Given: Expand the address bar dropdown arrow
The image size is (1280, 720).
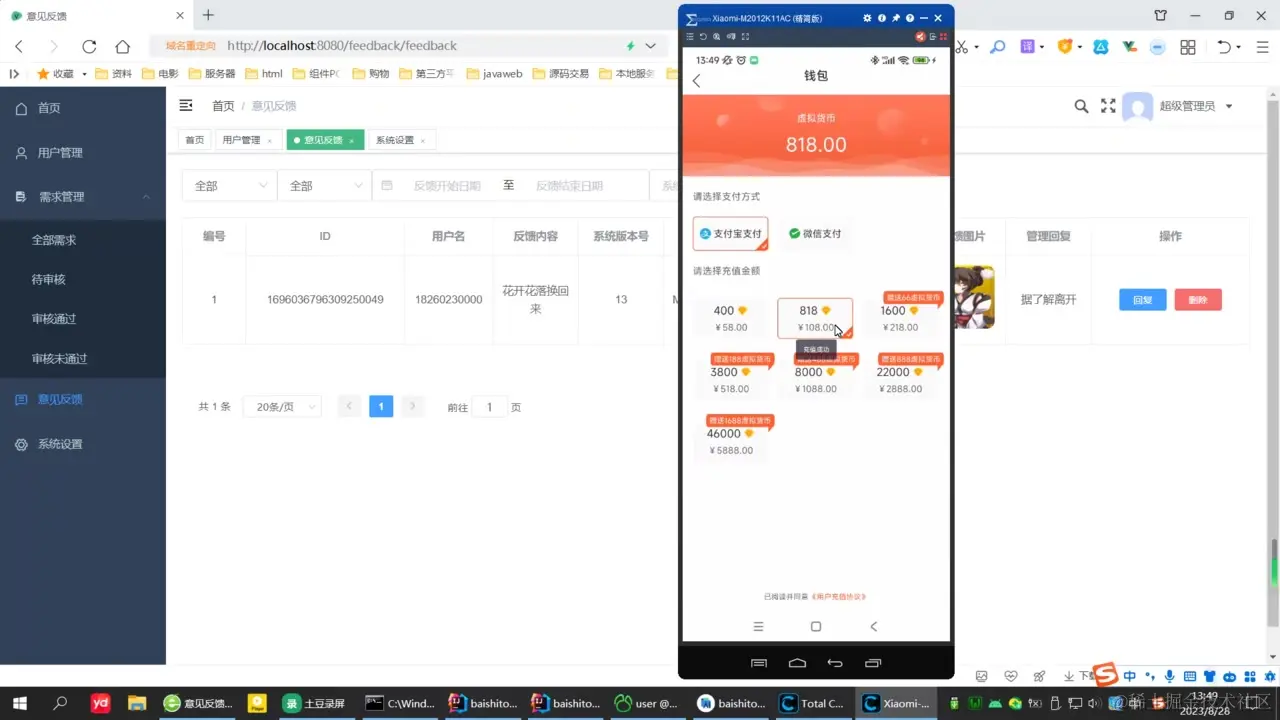Looking at the screenshot, I should (x=651, y=46).
